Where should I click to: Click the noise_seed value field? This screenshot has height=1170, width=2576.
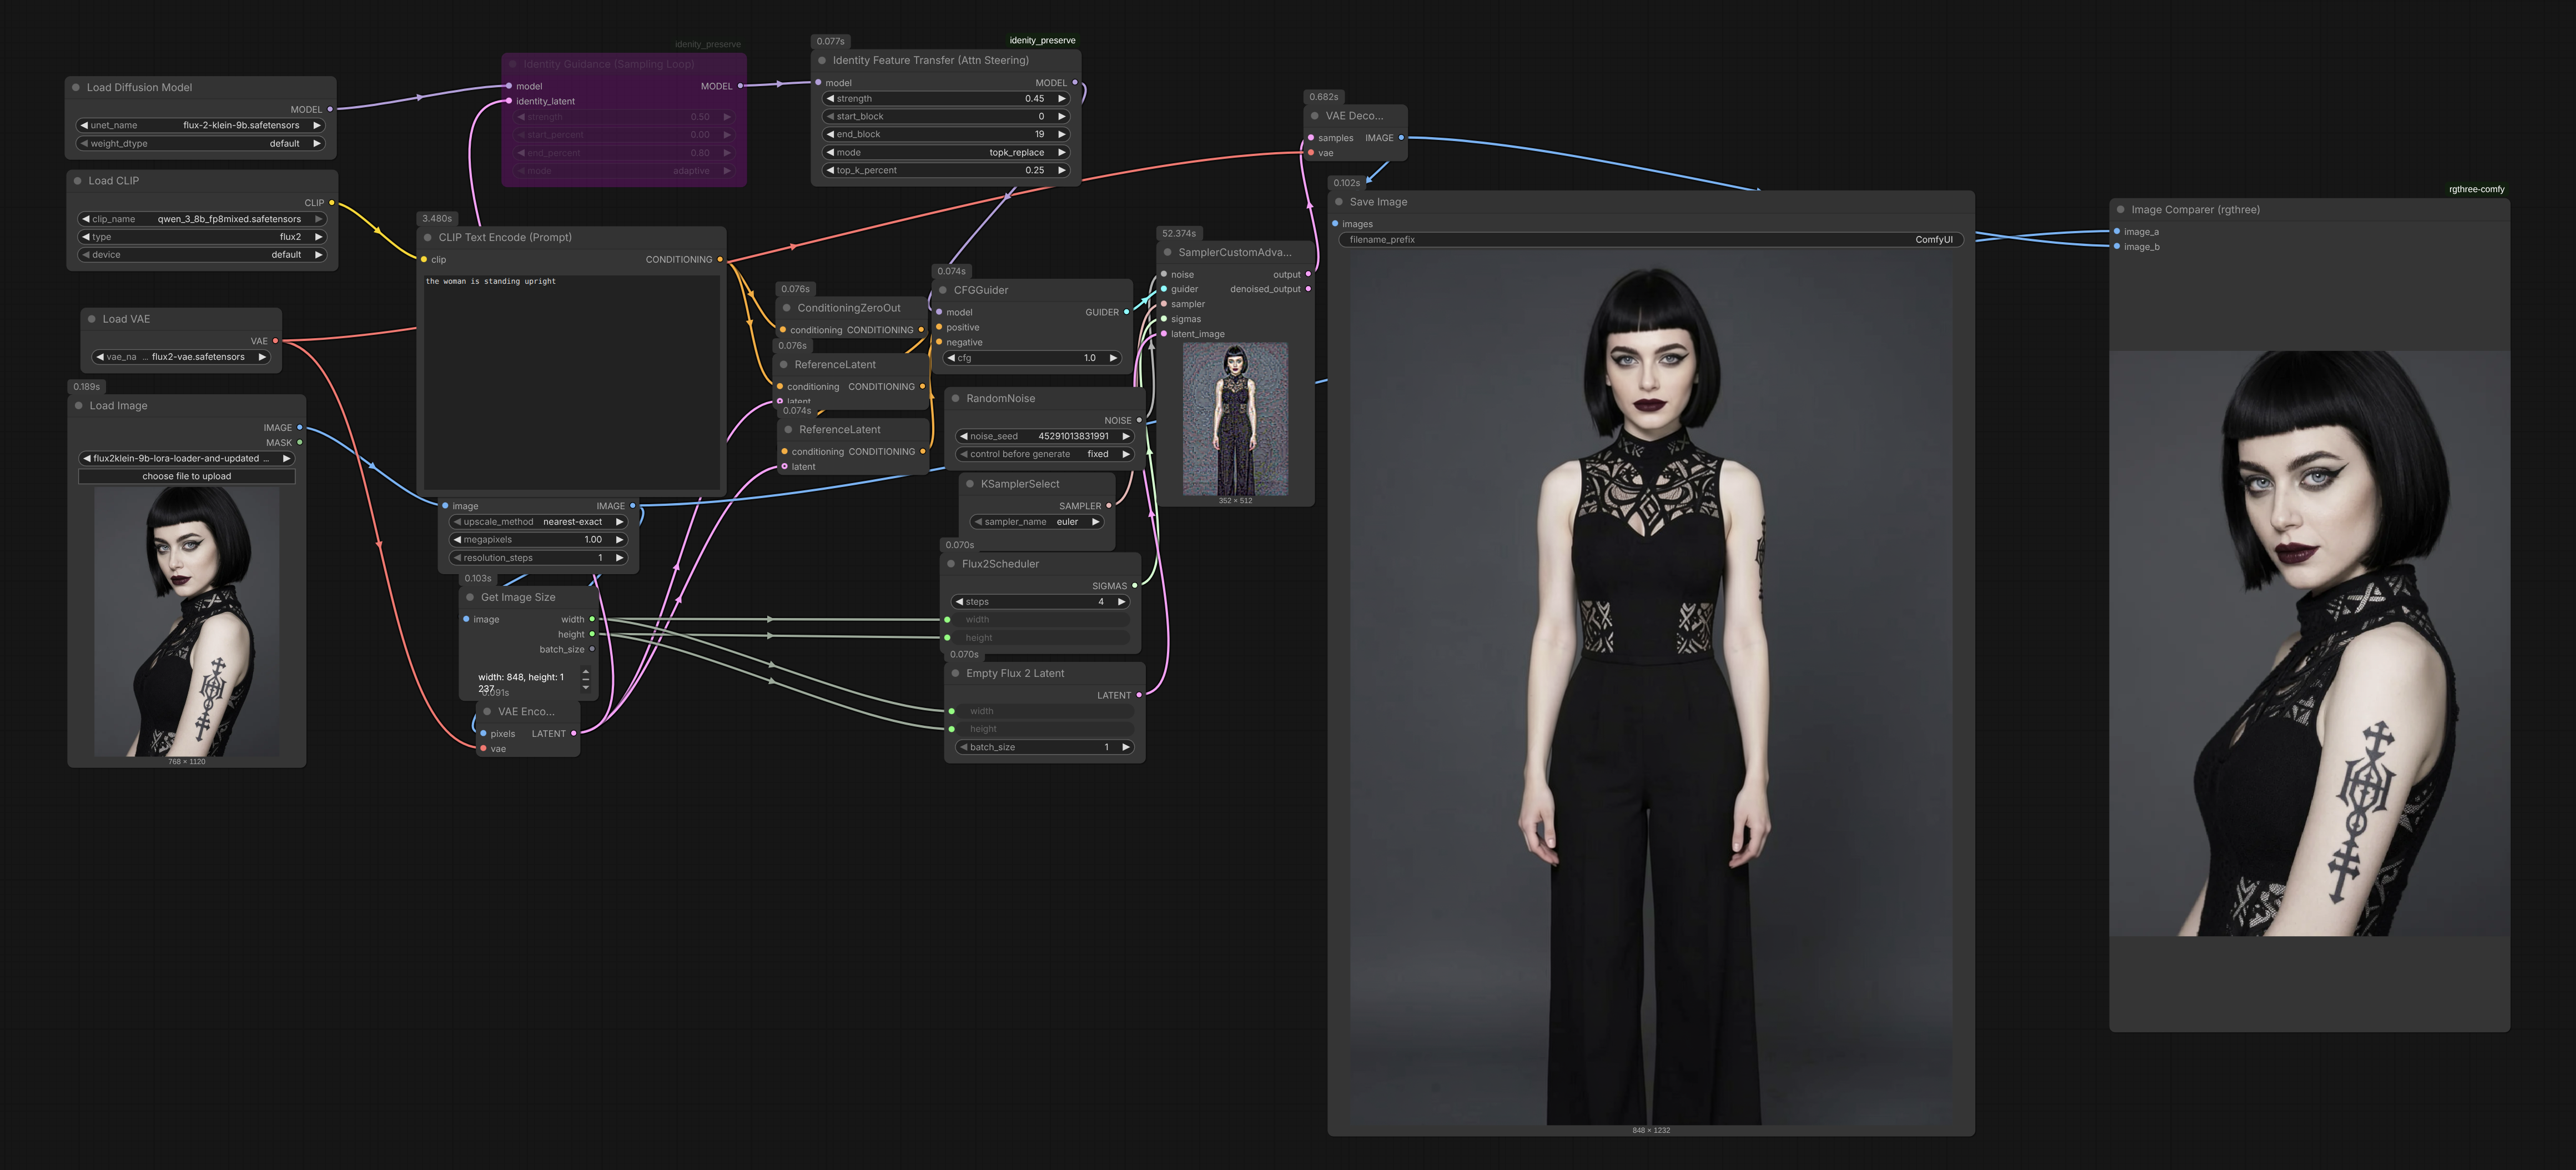(x=1045, y=436)
